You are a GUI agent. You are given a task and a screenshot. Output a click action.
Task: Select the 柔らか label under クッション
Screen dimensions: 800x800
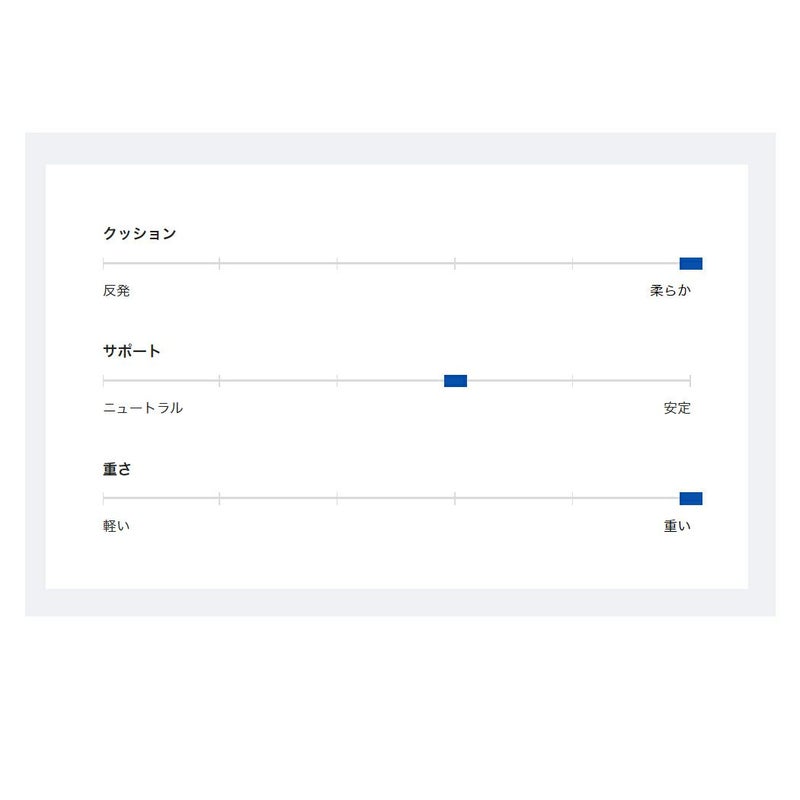[x=670, y=291]
